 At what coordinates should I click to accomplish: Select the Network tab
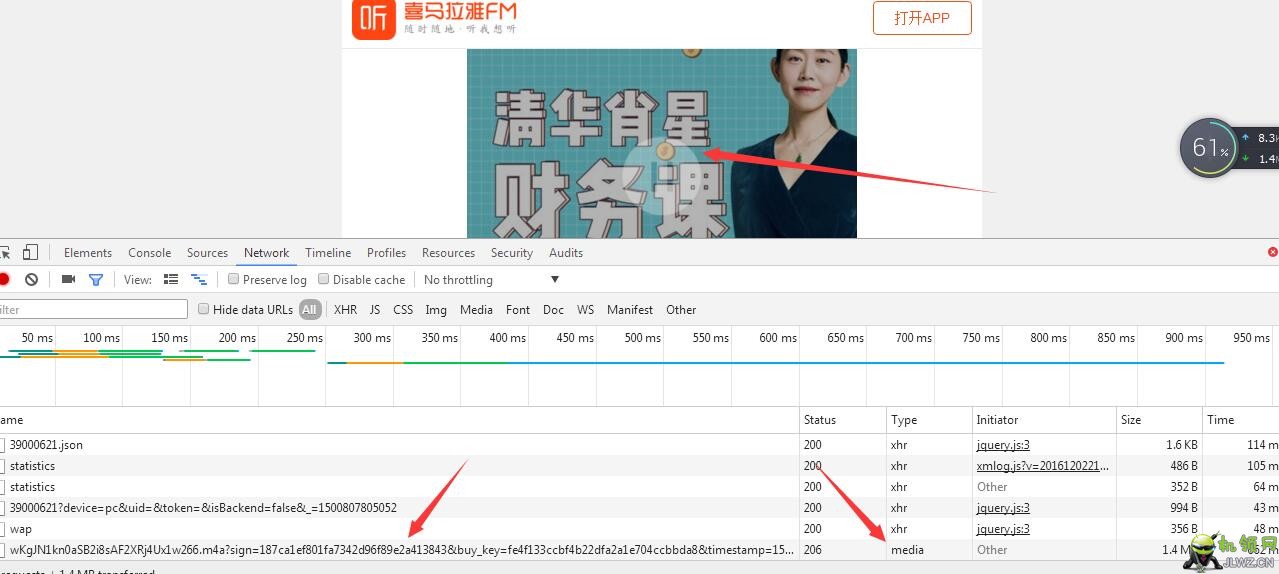(267, 253)
